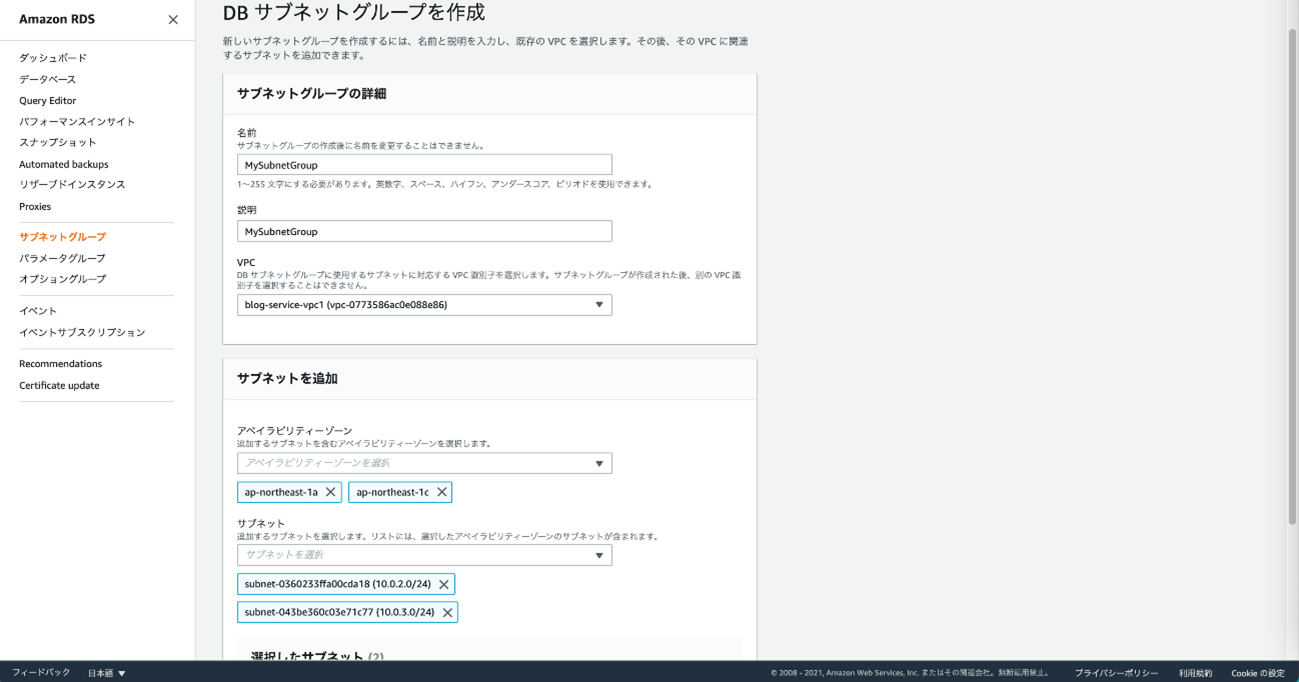Select スナップショット in the navigation
Image resolution: width=1299 pixels, height=682 pixels.
[58, 142]
